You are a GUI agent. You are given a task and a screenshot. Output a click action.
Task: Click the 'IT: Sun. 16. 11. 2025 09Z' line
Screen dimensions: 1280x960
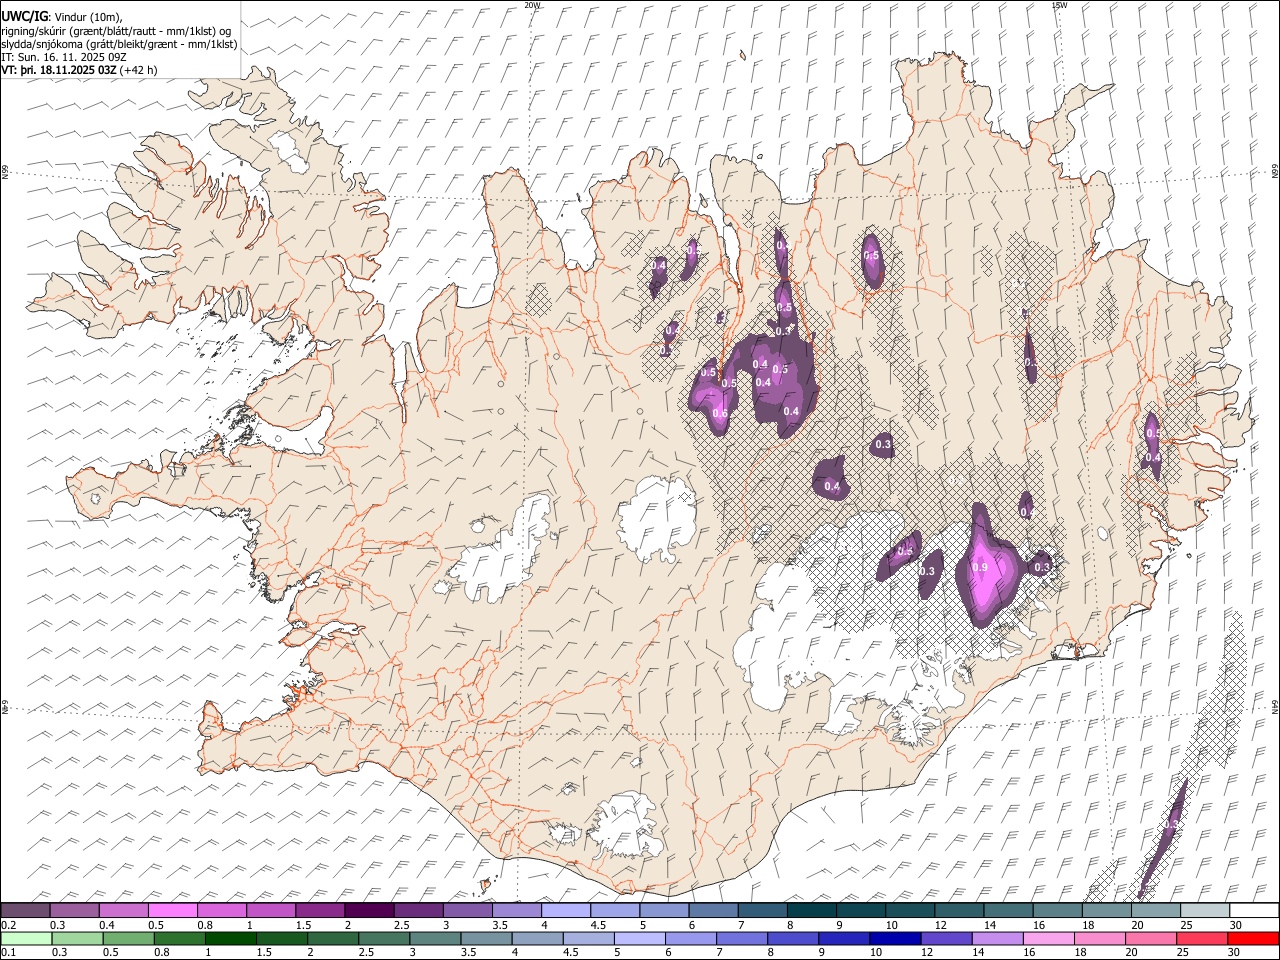[64, 57]
